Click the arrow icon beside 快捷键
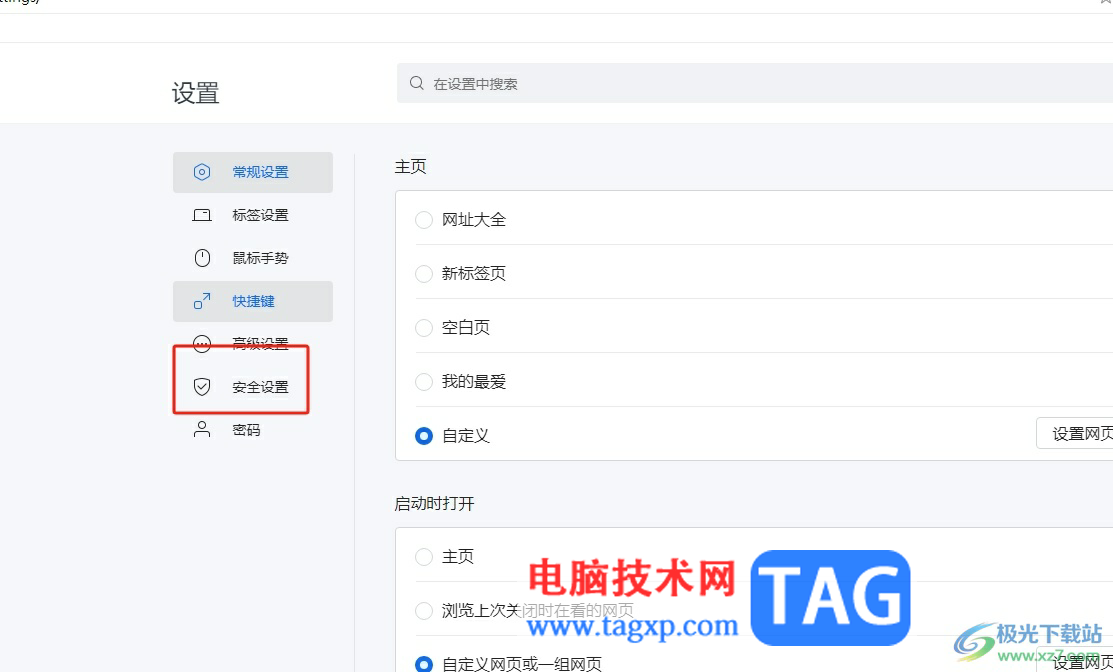 [x=203, y=300]
